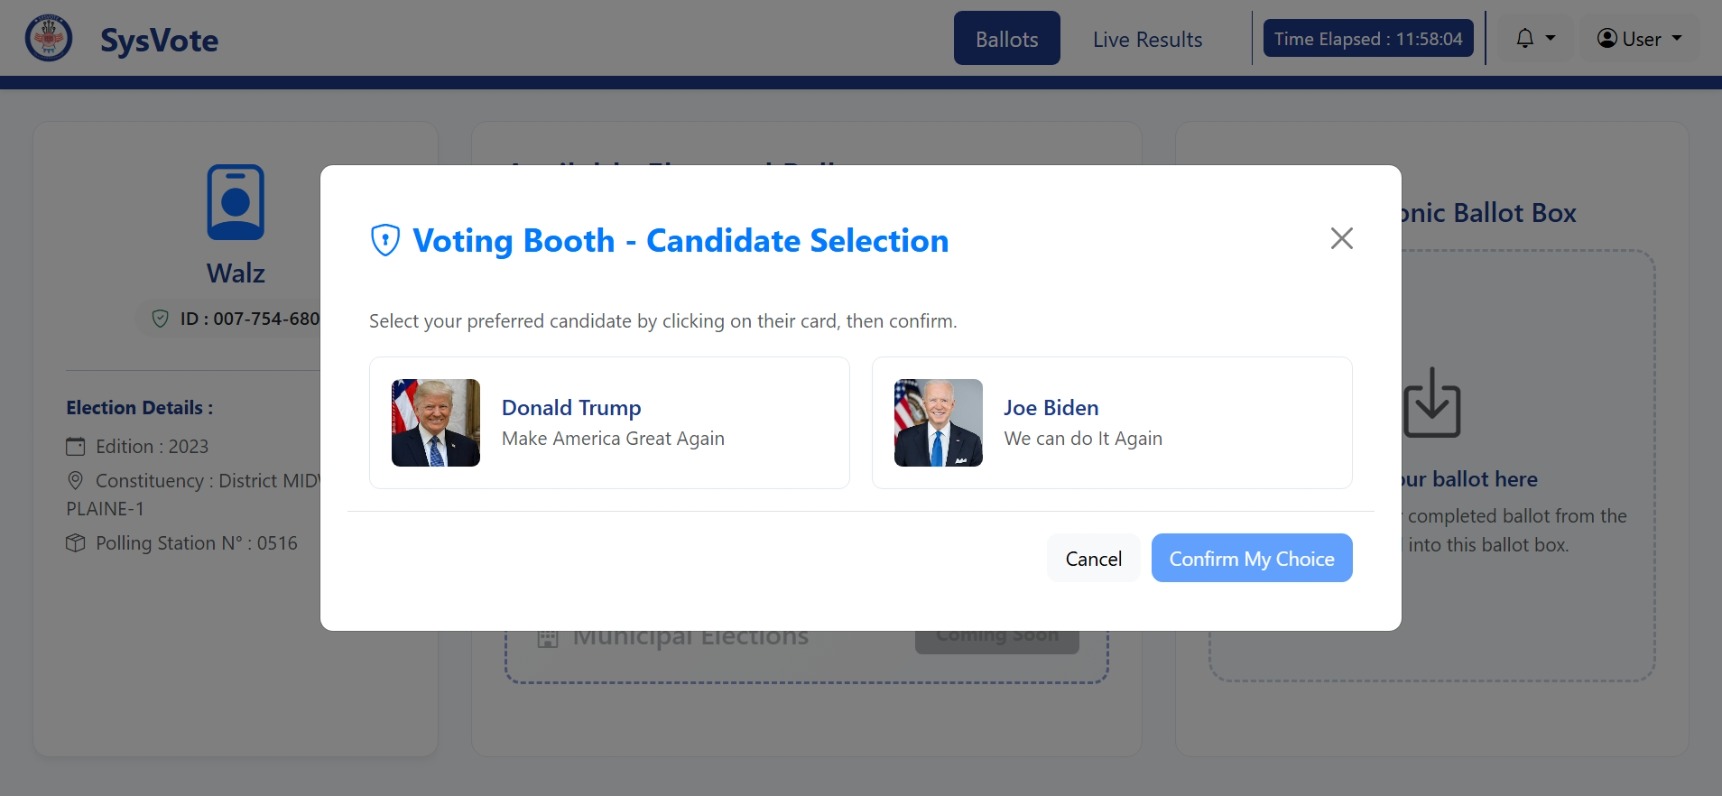
Task: Click the verified shield next to ID number
Action: [x=160, y=319]
